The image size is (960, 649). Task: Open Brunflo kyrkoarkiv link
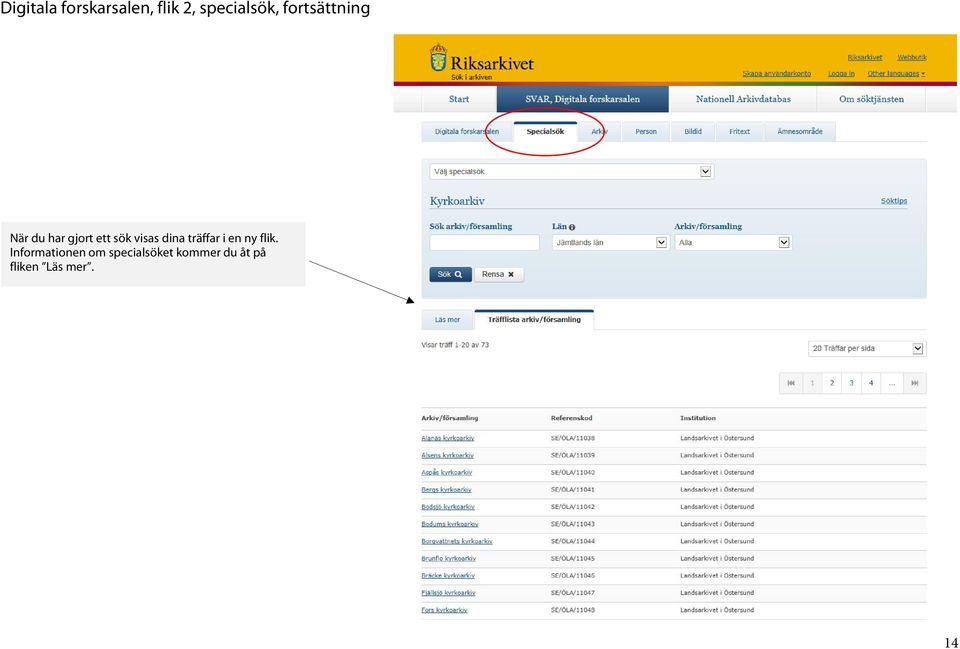pyautogui.click(x=448, y=558)
